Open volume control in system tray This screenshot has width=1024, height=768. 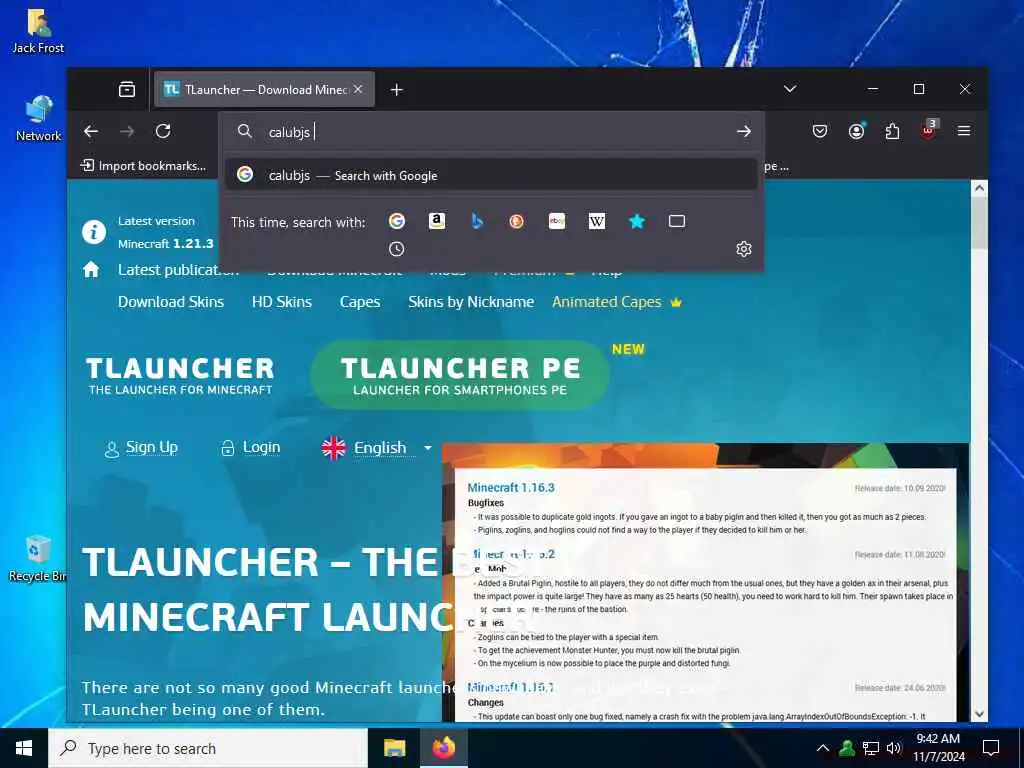tap(894, 748)
